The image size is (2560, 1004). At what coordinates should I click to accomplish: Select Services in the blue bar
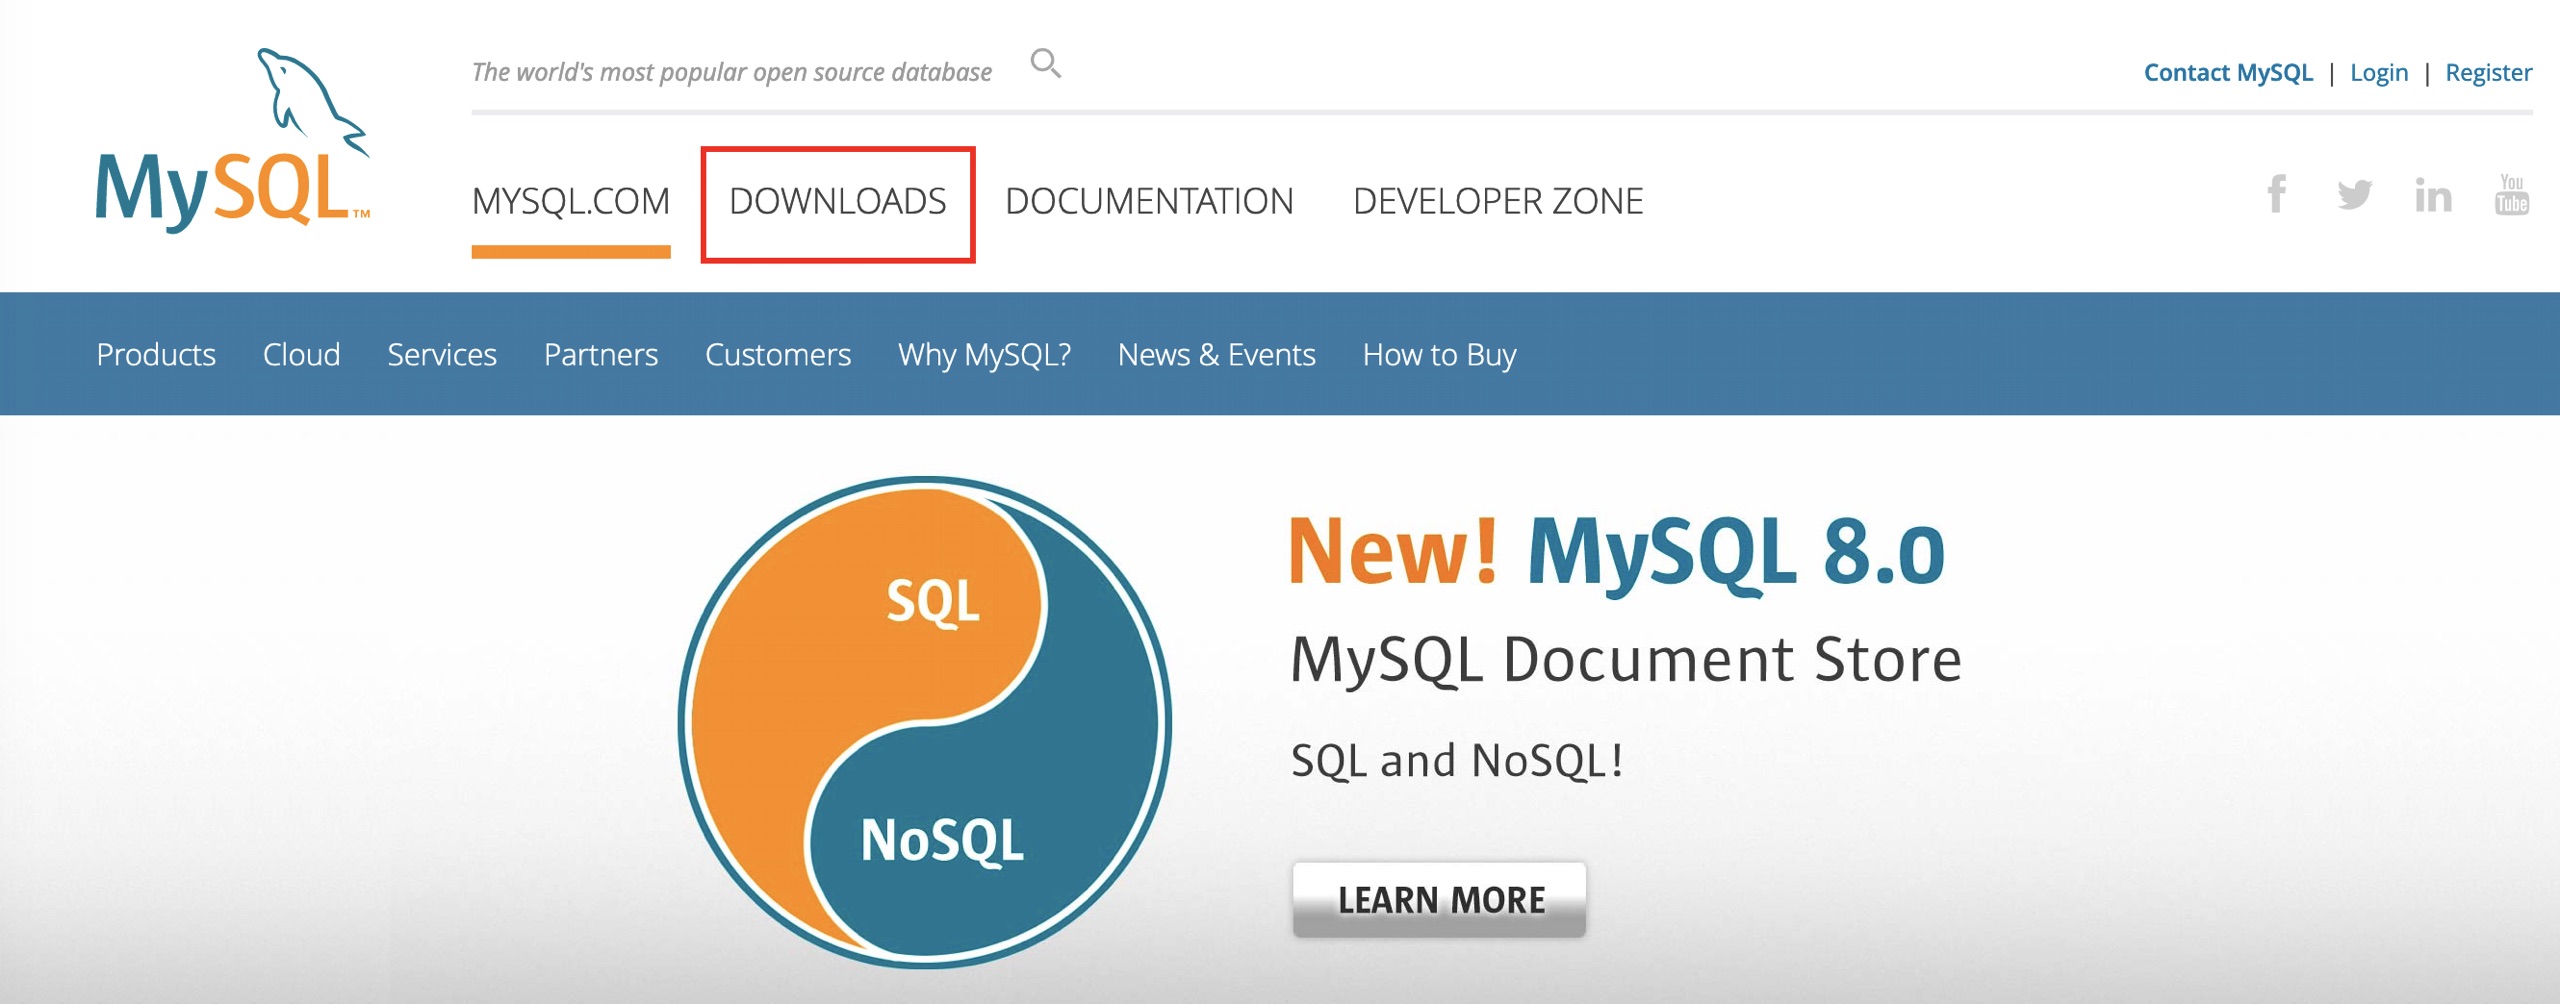tap(442, 355)
